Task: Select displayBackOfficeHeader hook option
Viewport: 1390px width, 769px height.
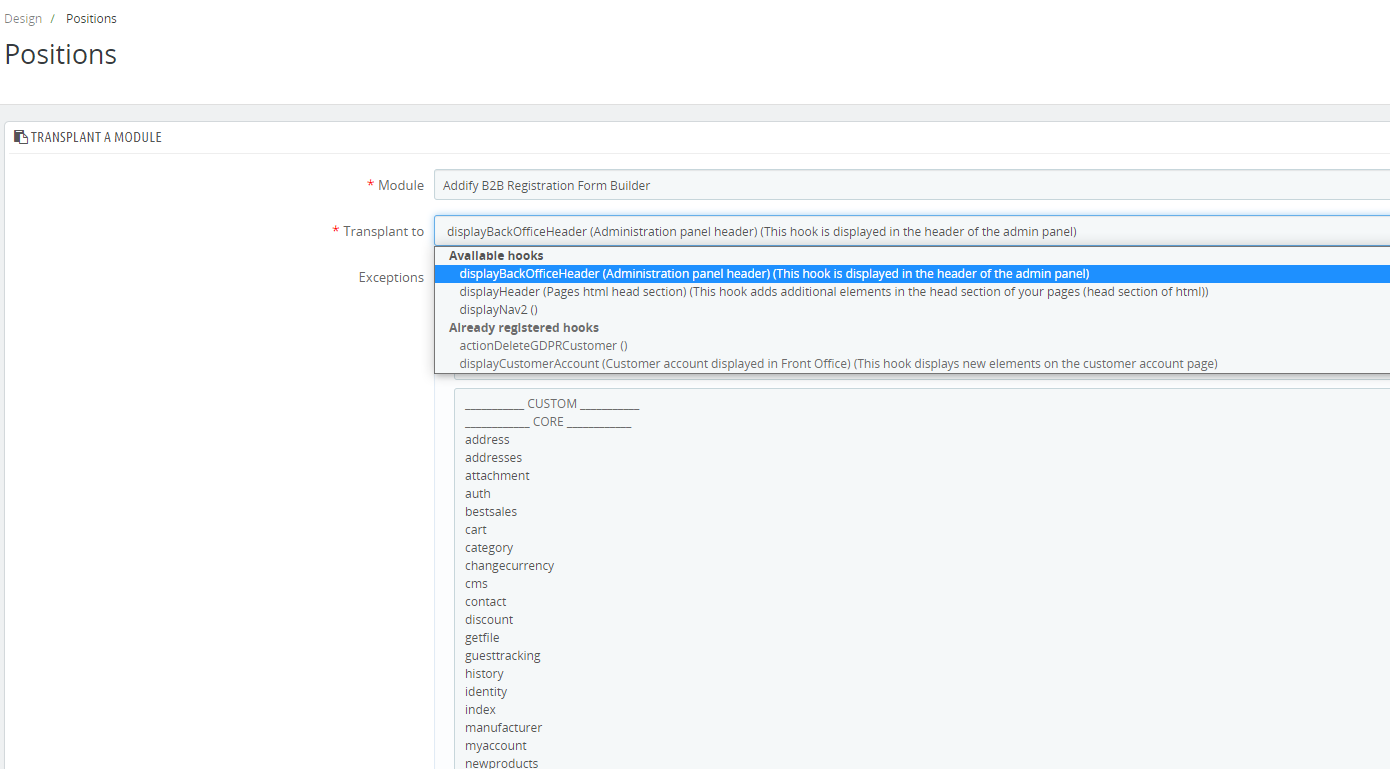Action: [912, 274]
